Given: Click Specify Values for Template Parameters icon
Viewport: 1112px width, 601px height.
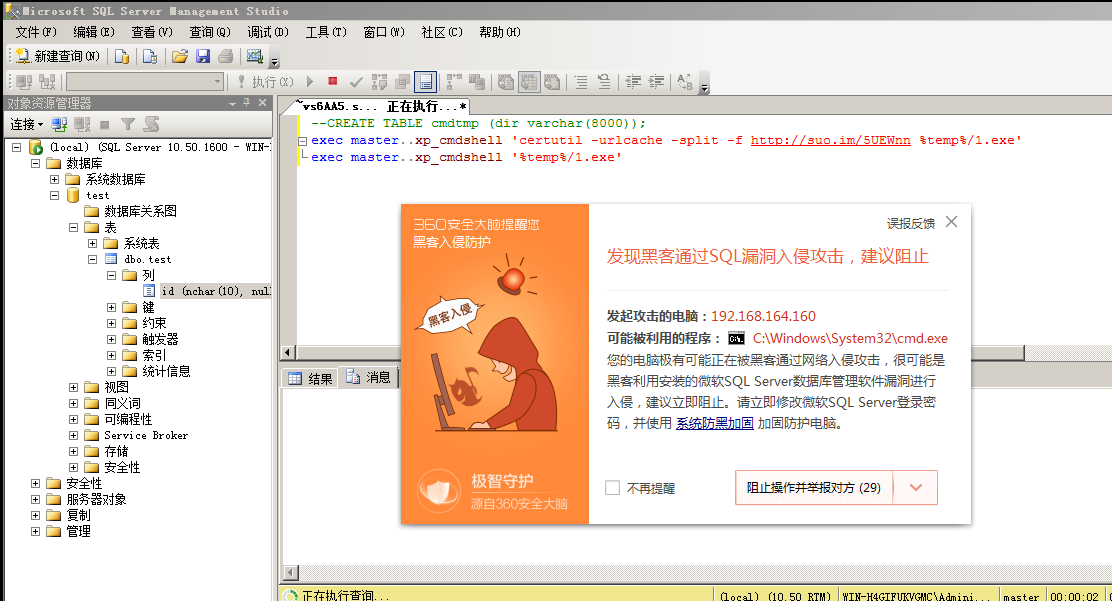Looking at the screenshot, I should (x=684, y=82).
